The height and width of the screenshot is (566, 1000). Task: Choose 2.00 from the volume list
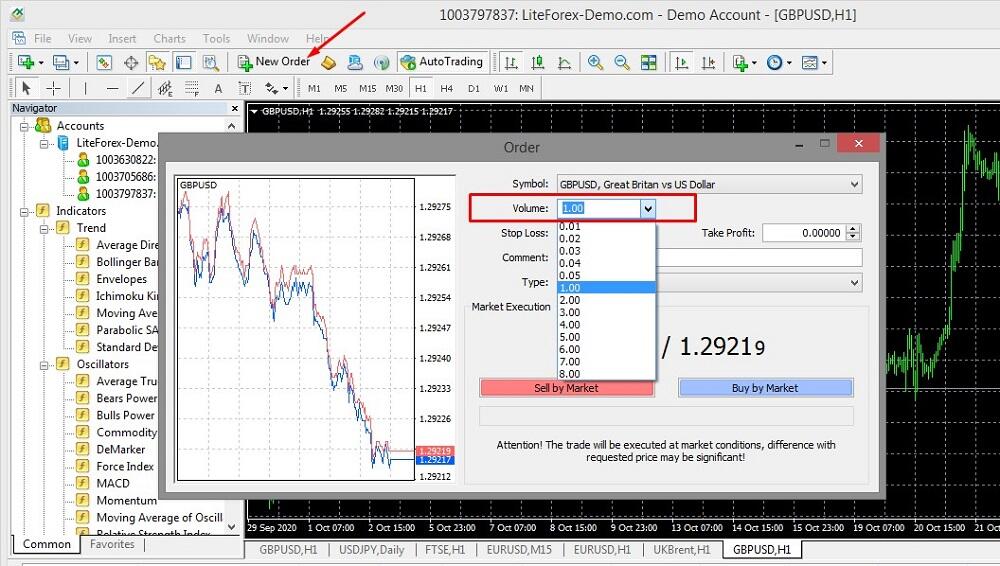click(x=607, y=300)
